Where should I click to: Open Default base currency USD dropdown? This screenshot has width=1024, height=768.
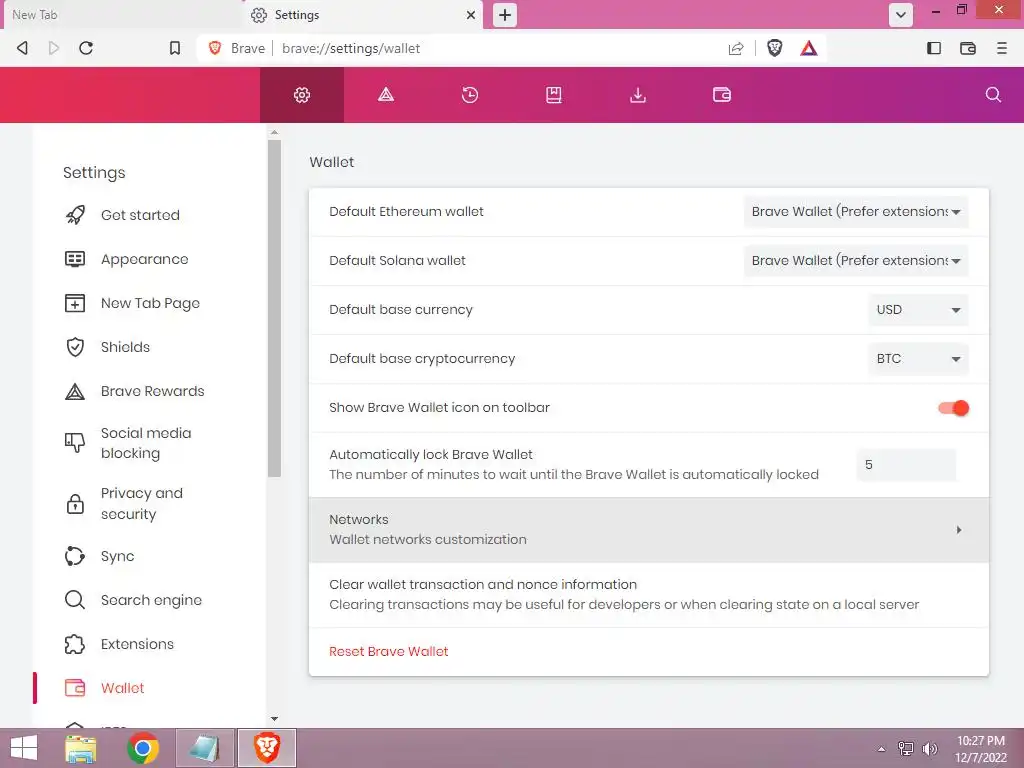(x=918, y=310)
